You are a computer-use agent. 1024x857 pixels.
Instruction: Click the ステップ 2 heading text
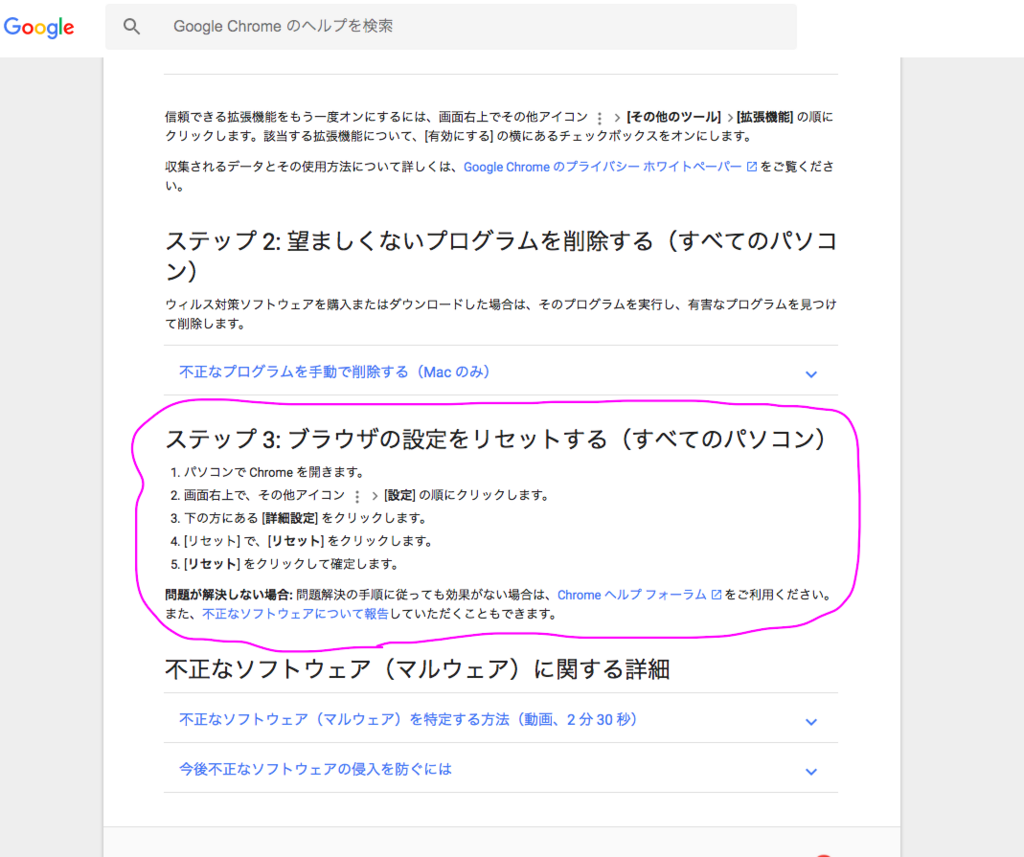tap(501, 255)
